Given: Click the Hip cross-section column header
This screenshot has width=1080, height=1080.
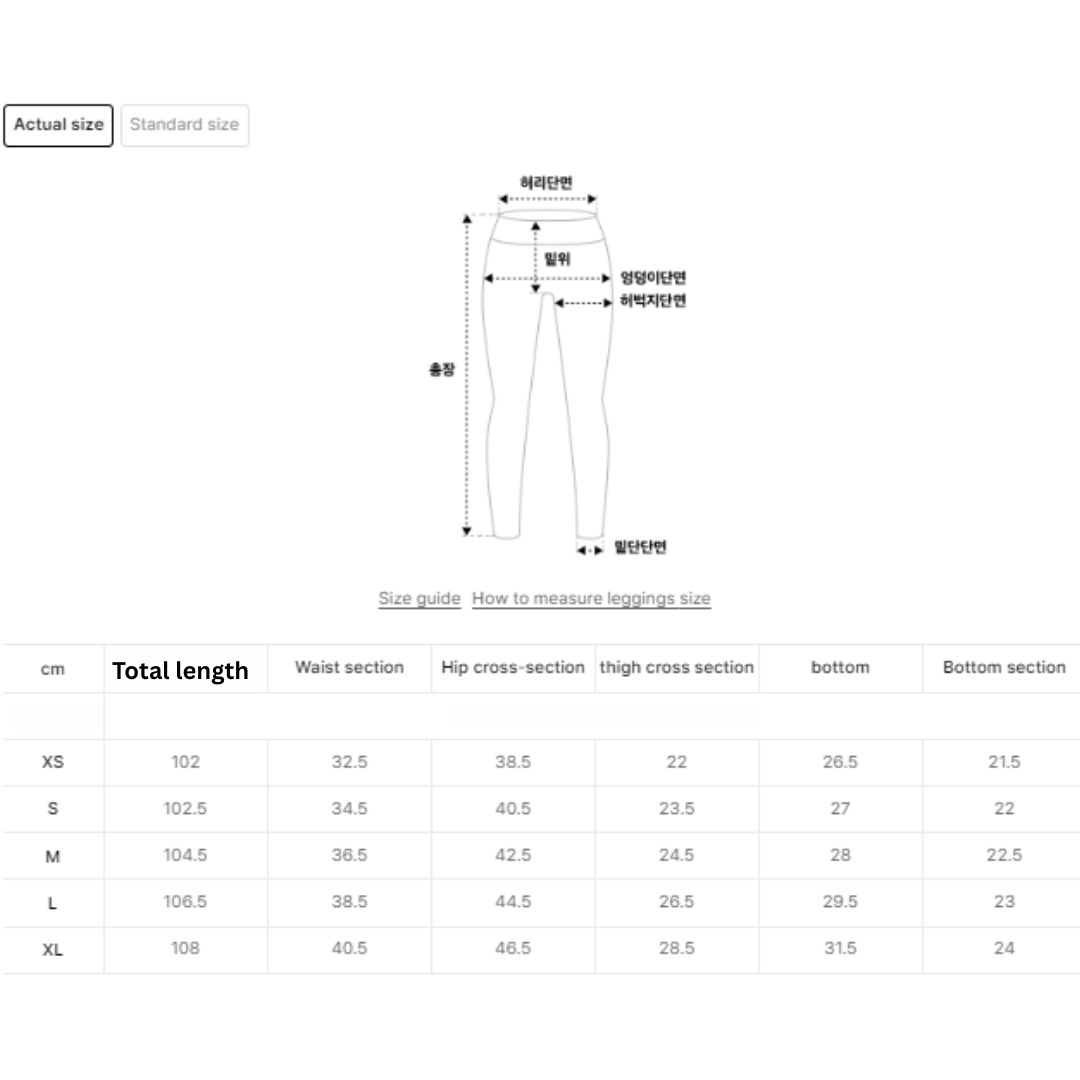Looking at the screenshot, I should [x=513, y=668].
